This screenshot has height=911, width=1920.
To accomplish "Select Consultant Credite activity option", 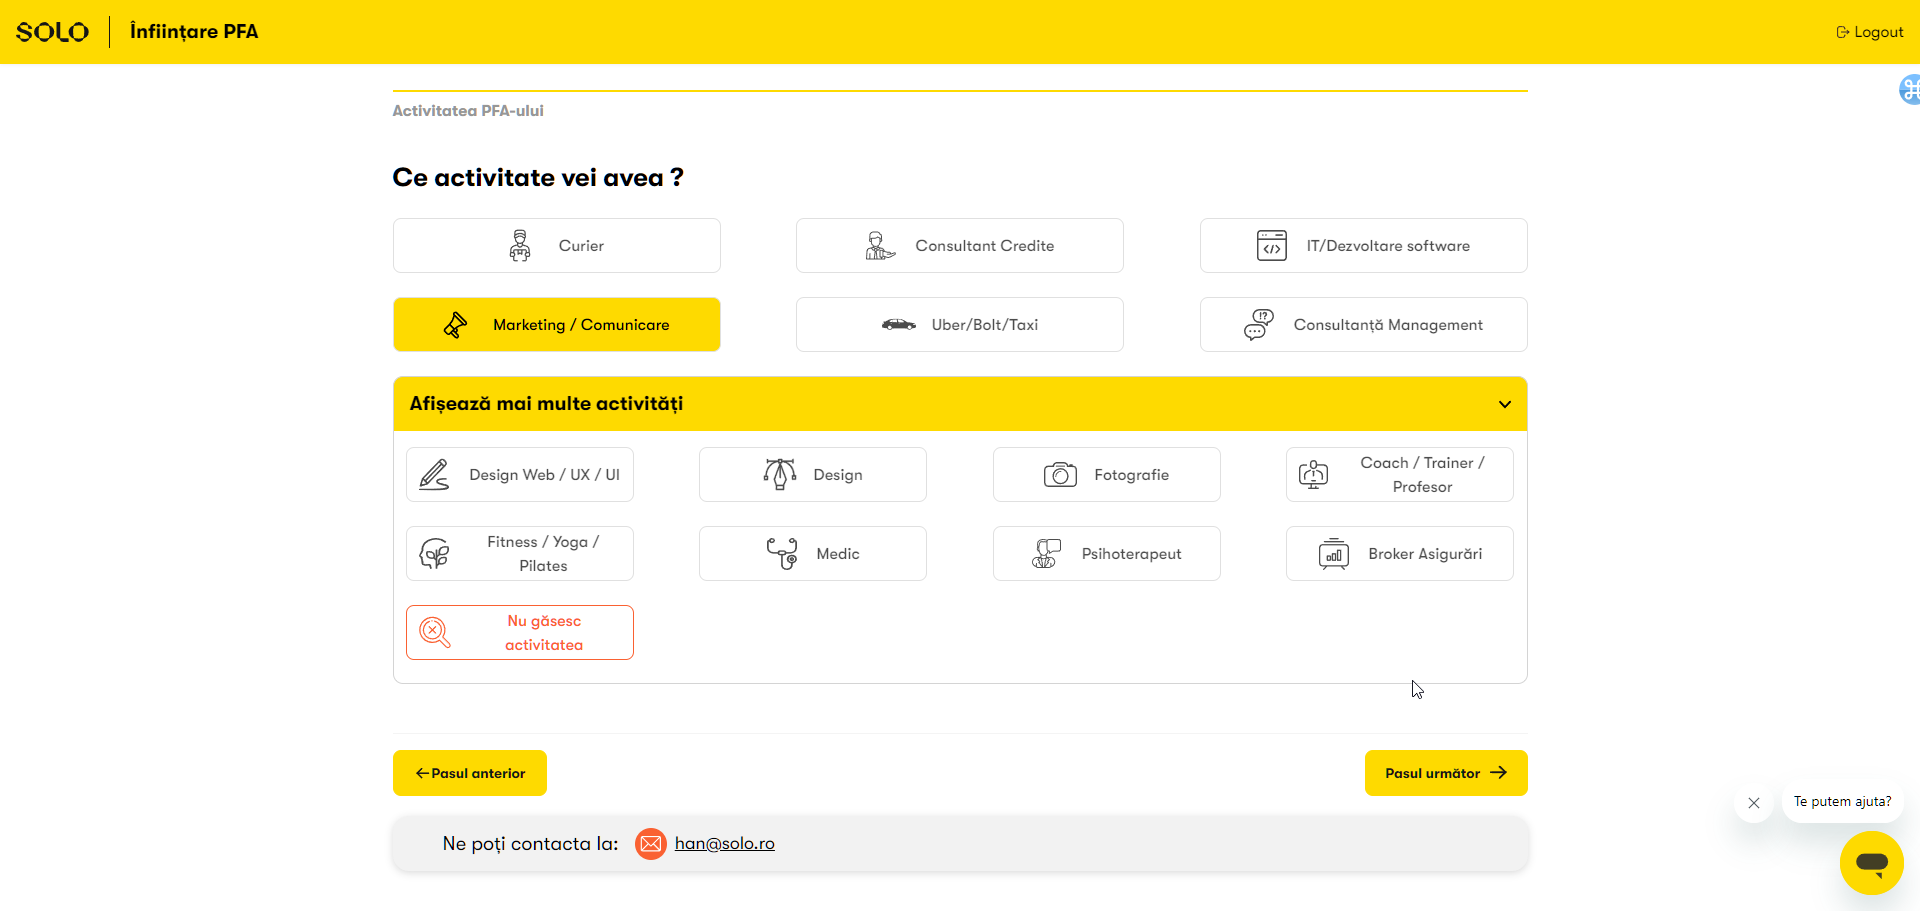I will 959,246.
